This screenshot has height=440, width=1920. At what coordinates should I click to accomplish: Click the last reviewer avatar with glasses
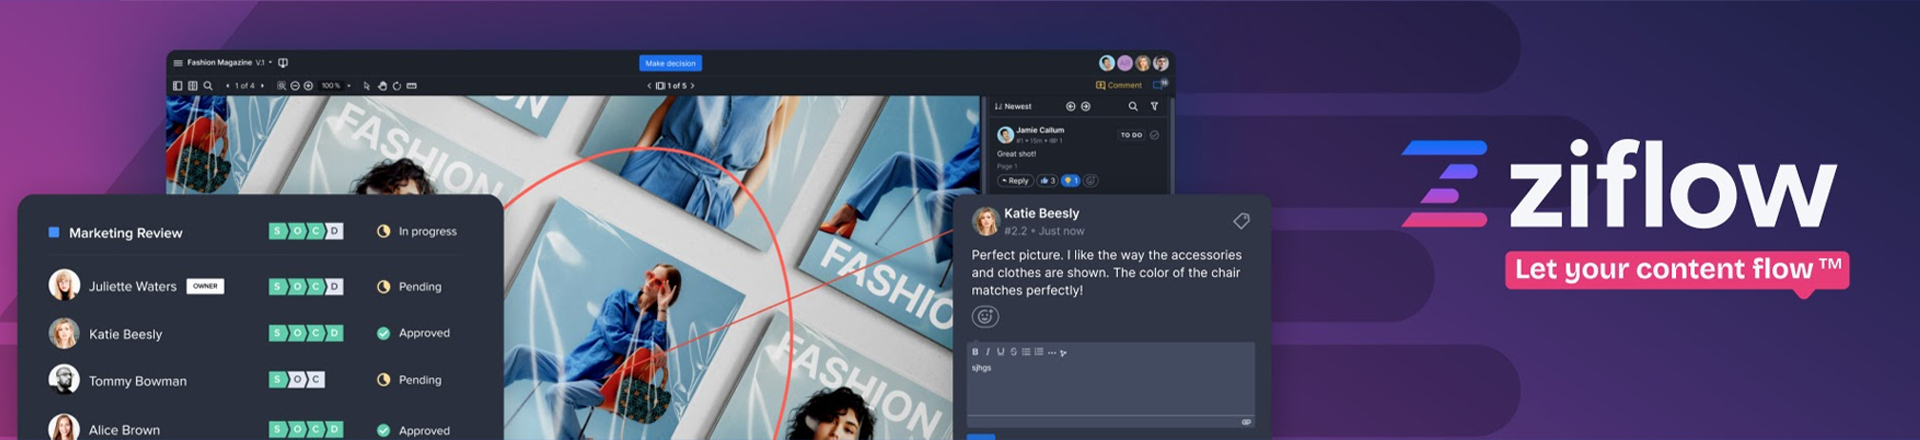(1161, 63)
